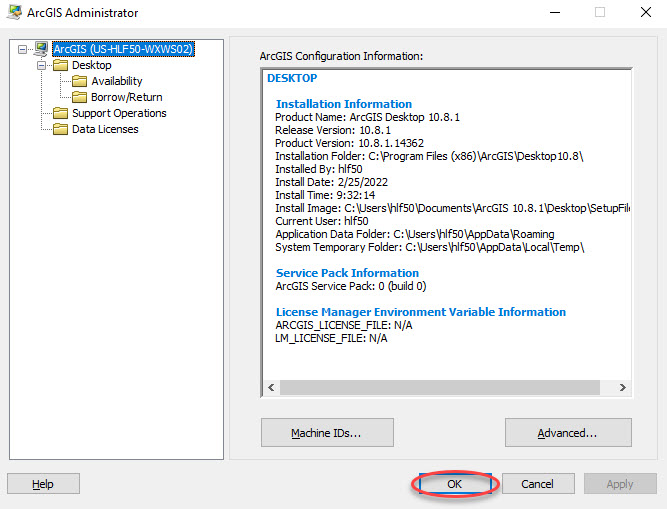Click the Current User: hlf50 line
The height and width of the screenshot is (509, 667).
click(322, 221)
